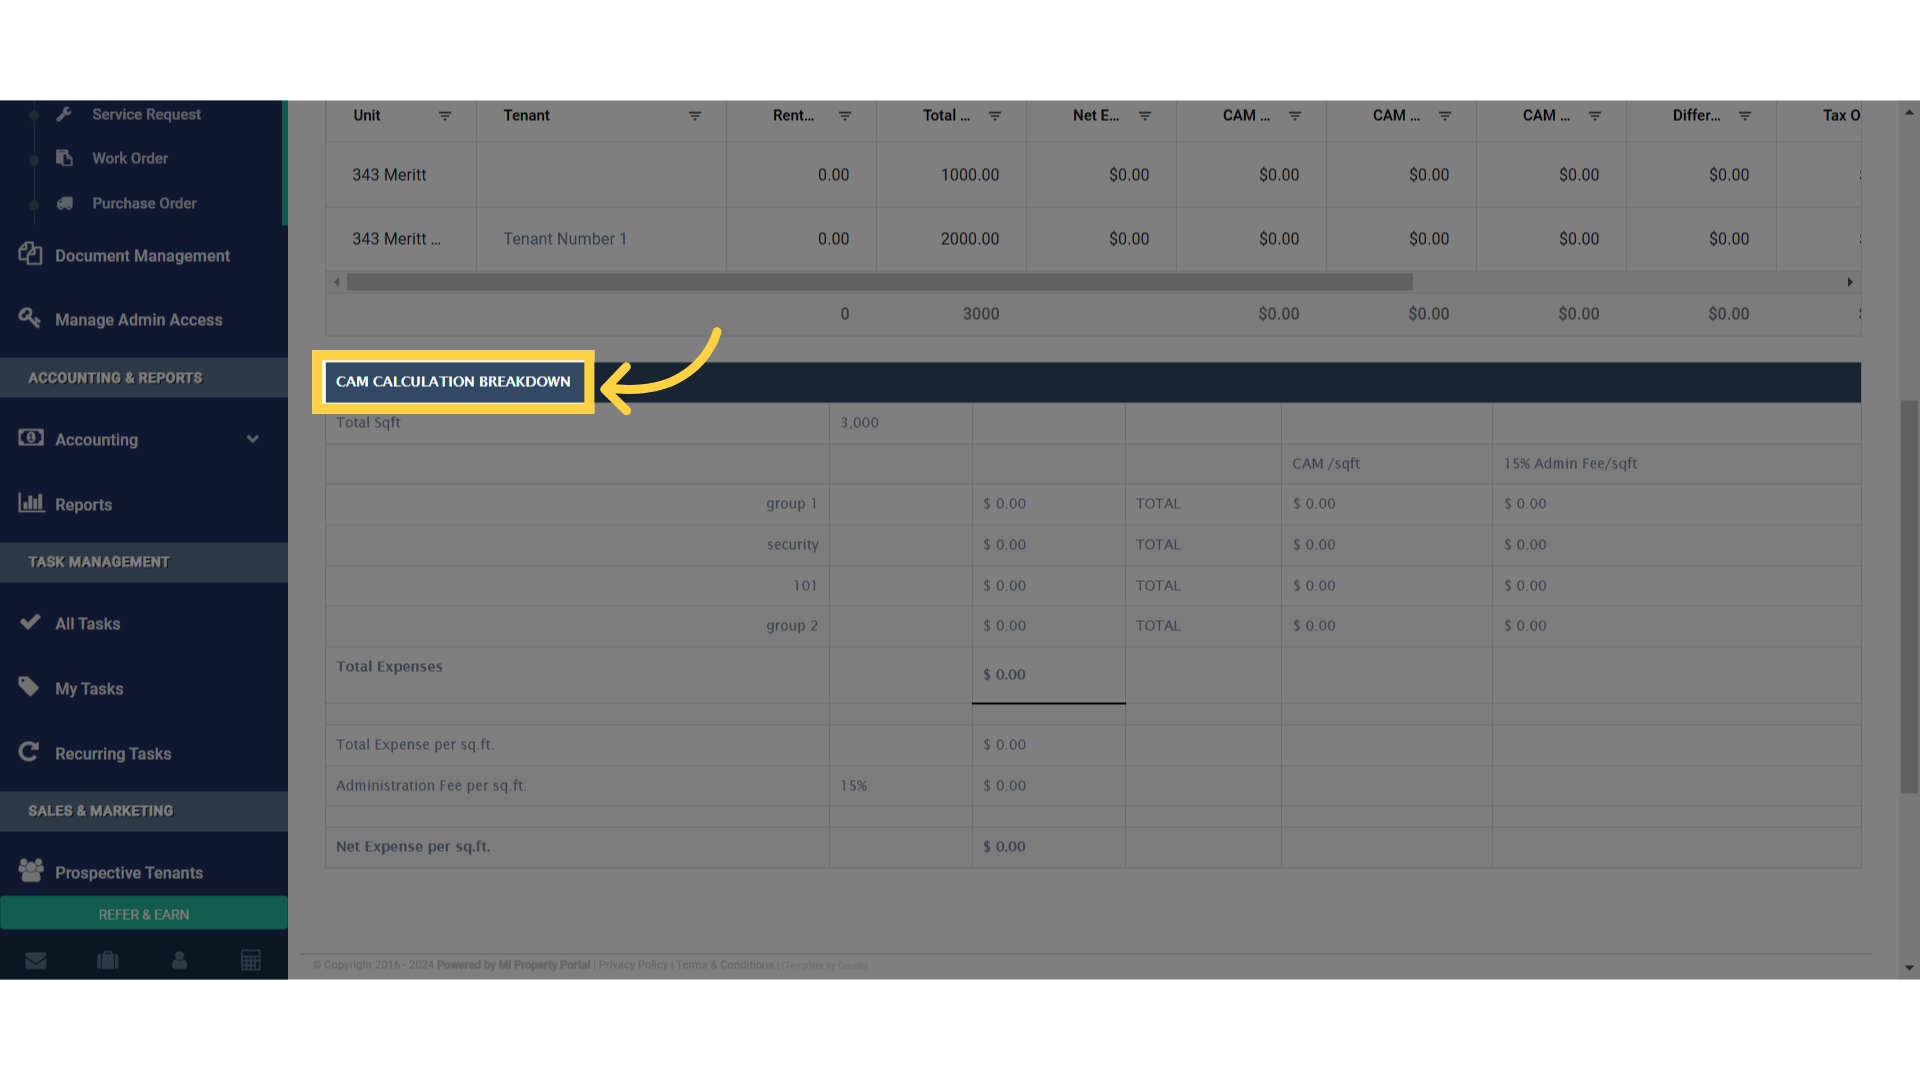Open the Privacy Policy link
Screen dimensions: 1920x1080
pyautogui.click(x=633, y=965)
